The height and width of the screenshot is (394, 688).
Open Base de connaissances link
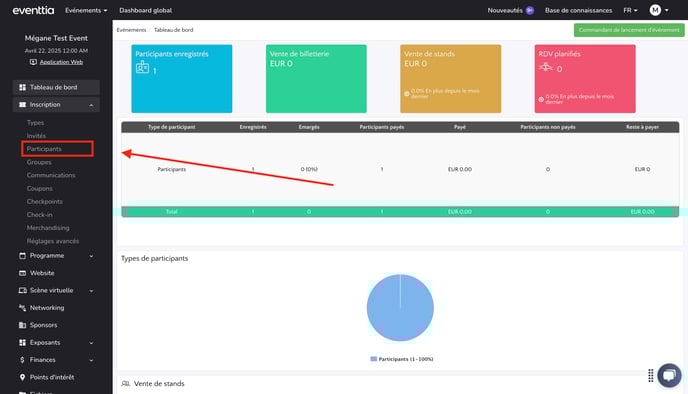(x=578, y=10)
